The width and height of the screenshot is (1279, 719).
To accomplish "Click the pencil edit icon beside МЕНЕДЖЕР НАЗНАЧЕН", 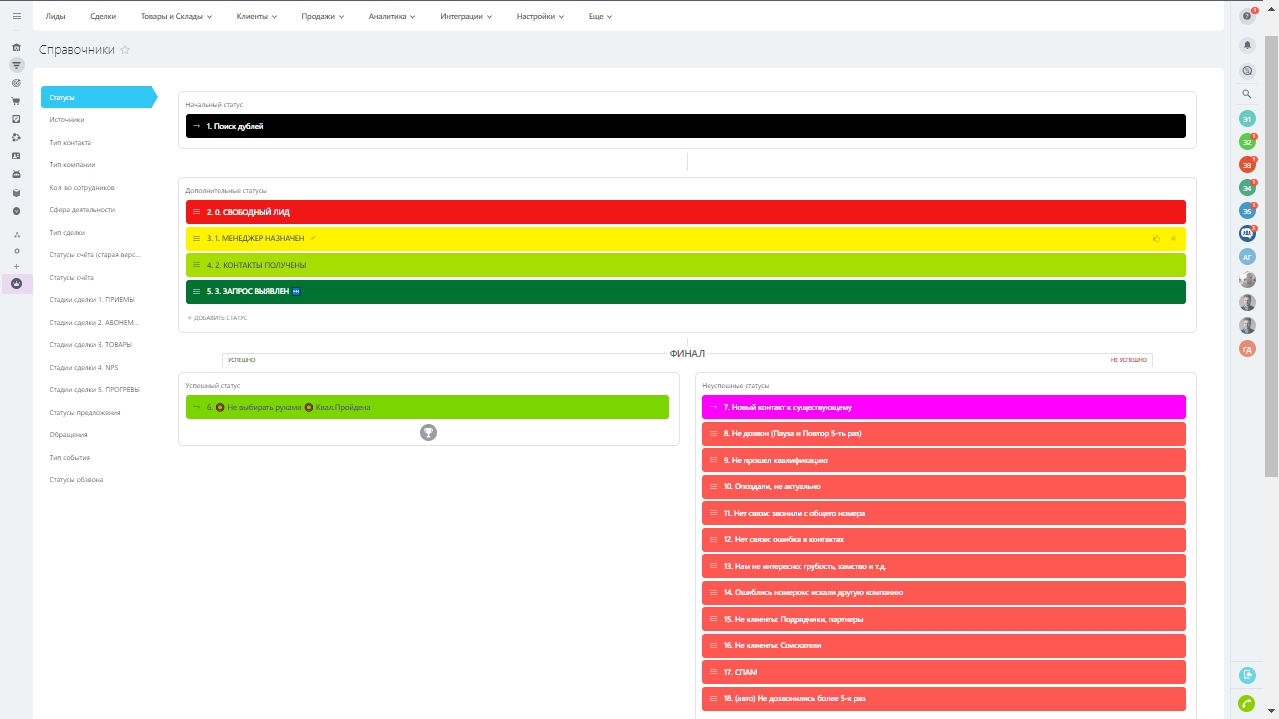I will [313, 238].
